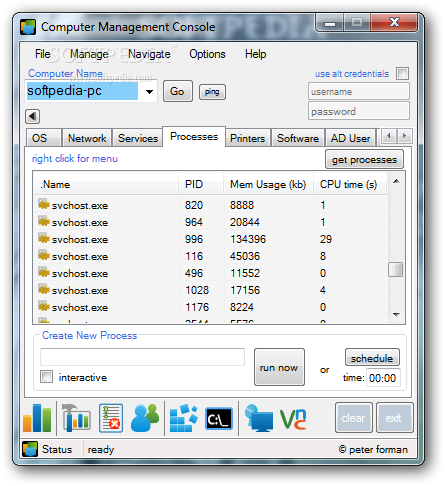
Task: Switch to the Software tab
Action: click(298, 138)
